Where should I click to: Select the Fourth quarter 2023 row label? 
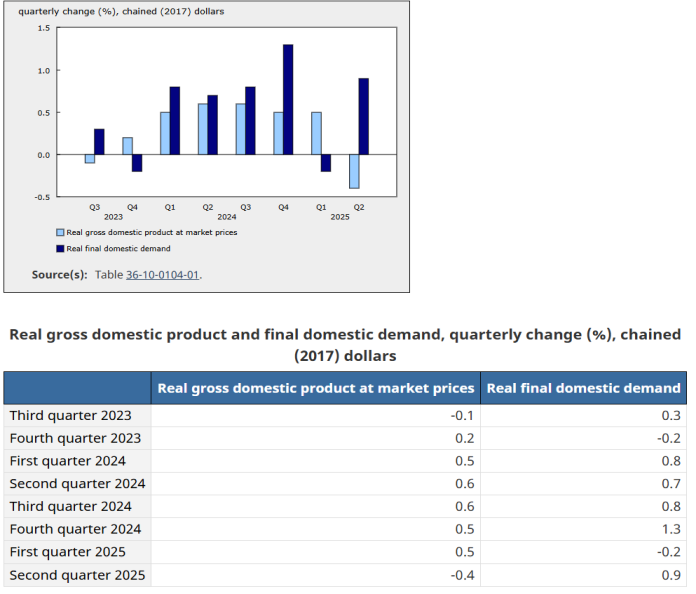pyautogui.click(x=76, y=438)
